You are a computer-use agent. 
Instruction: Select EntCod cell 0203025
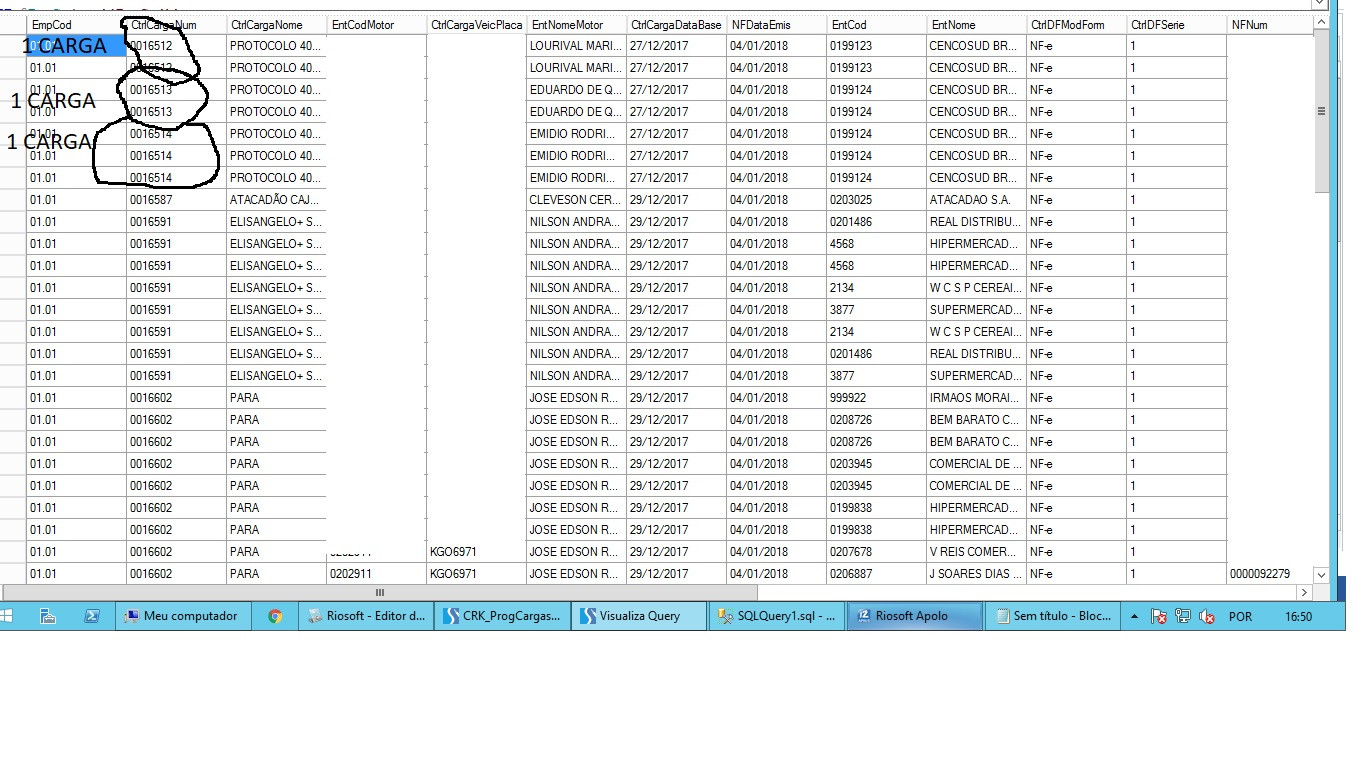point(876,200)
